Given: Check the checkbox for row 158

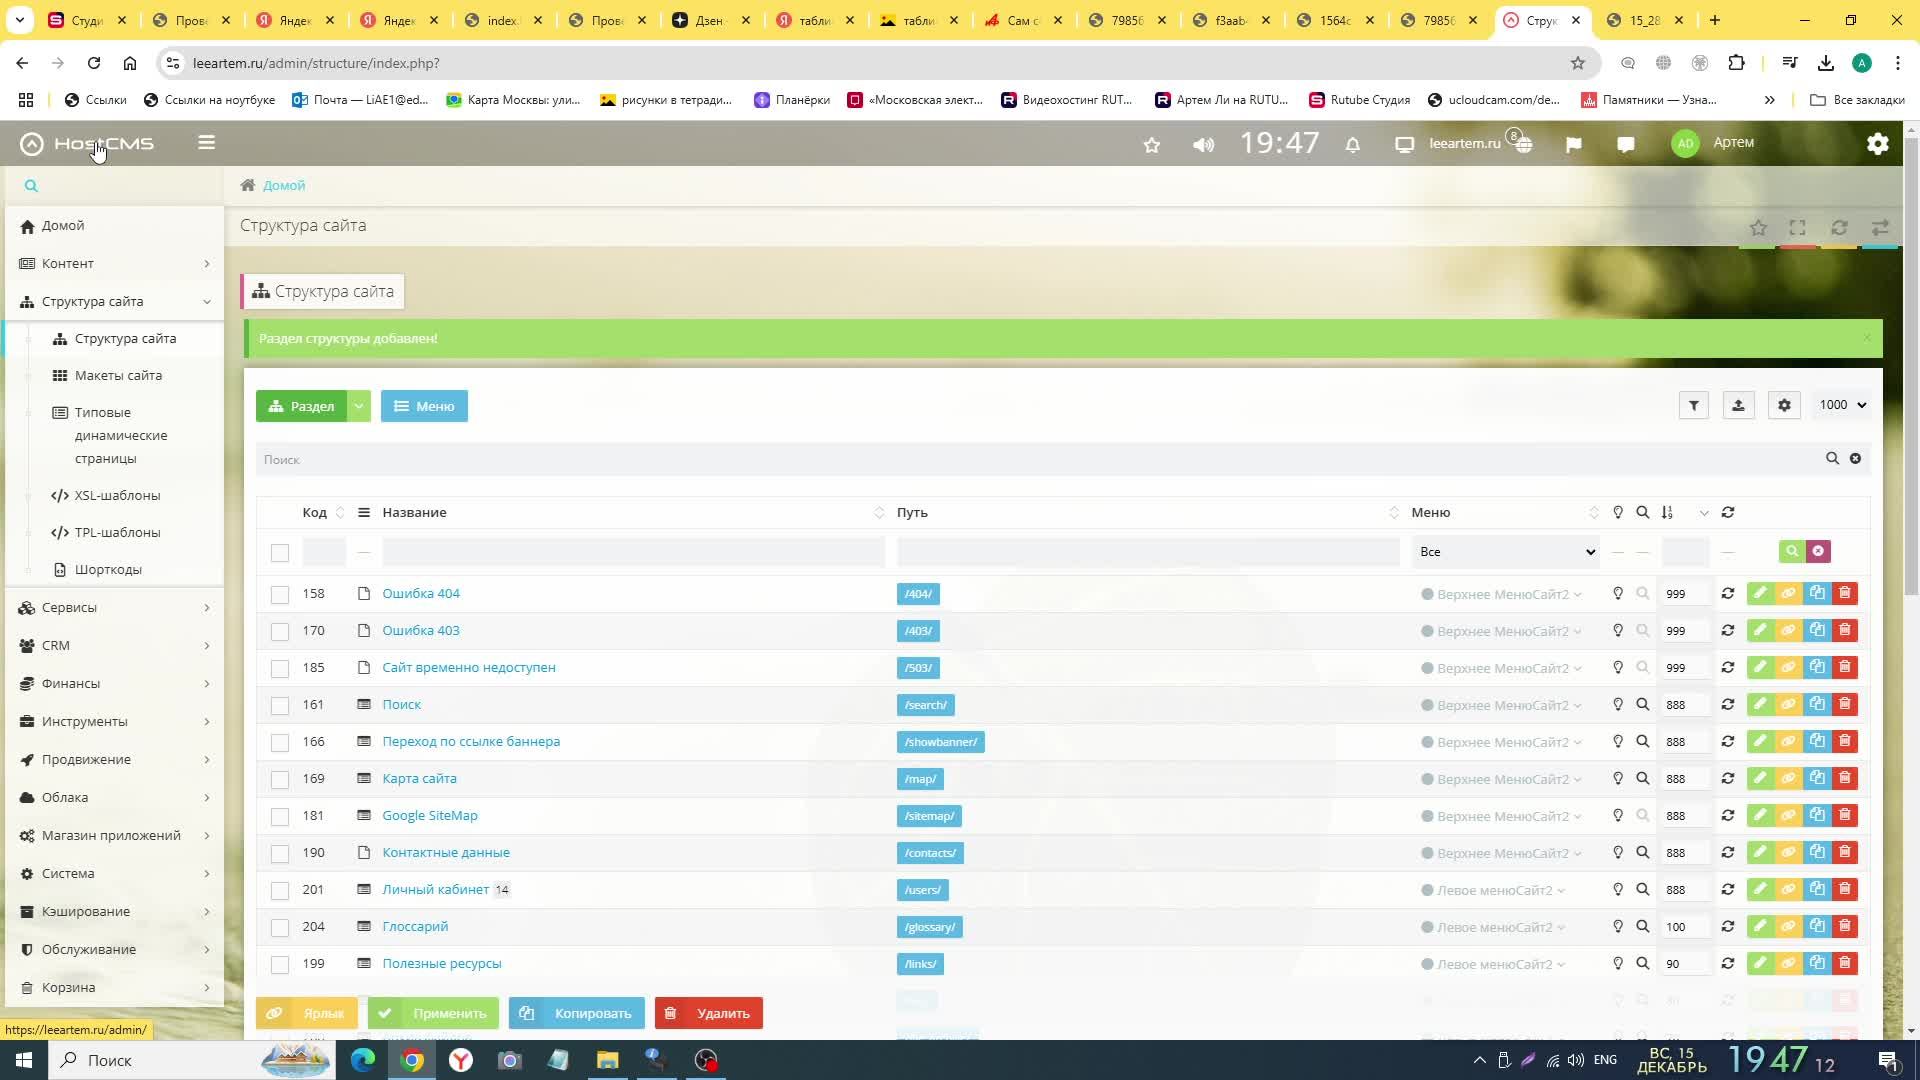Looking at the screenshot, I should tap(280, 595).
